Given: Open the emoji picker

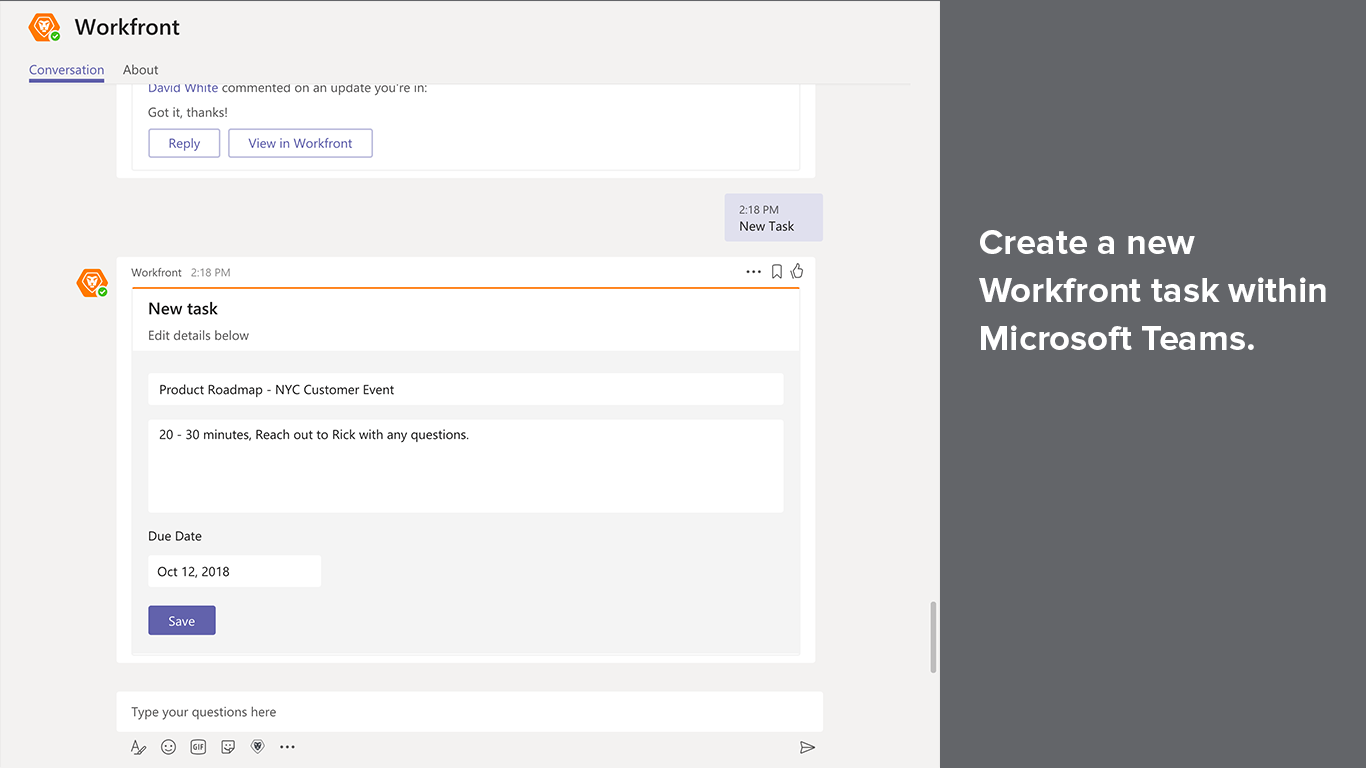Looking at the screenshot, I should point(168,747).
